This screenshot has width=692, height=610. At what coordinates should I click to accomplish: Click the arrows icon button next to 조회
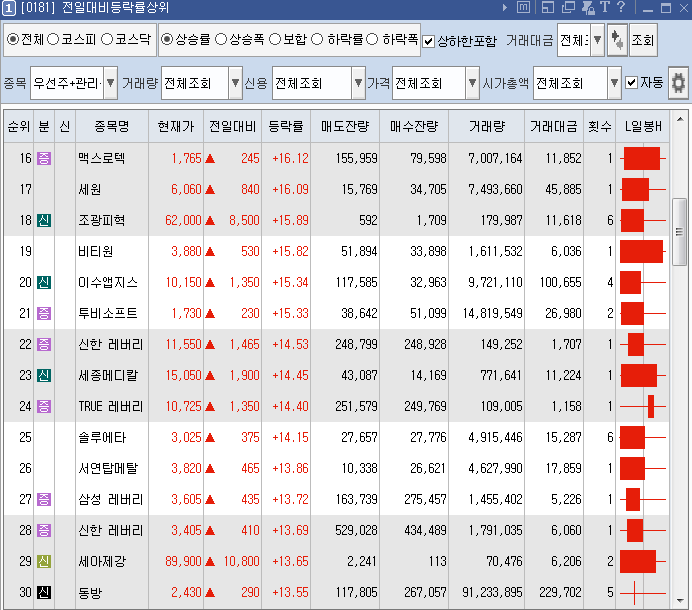click(x=617, y=40)
